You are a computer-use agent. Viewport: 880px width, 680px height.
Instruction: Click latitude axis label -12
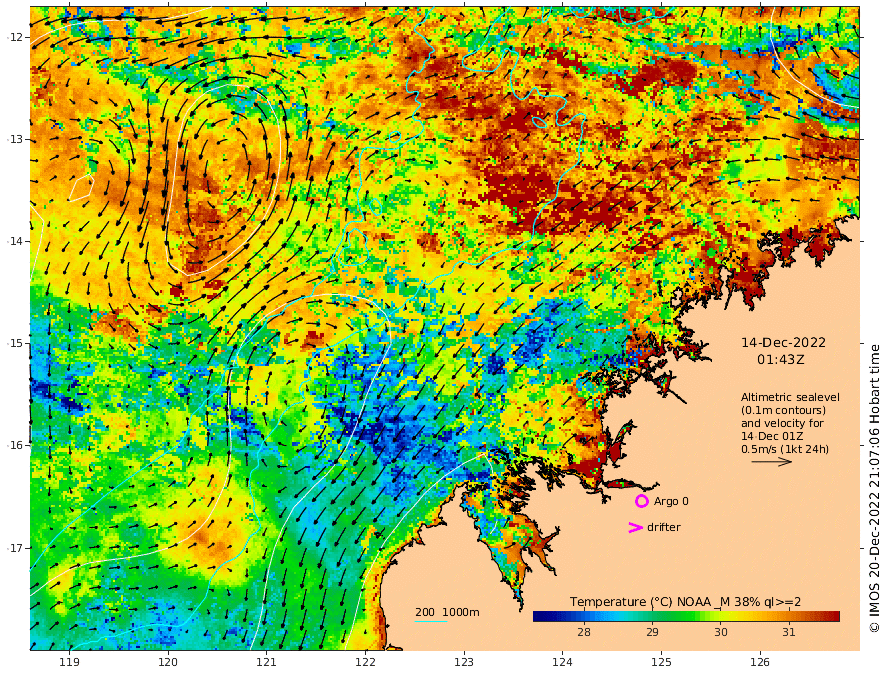point(15,37)
